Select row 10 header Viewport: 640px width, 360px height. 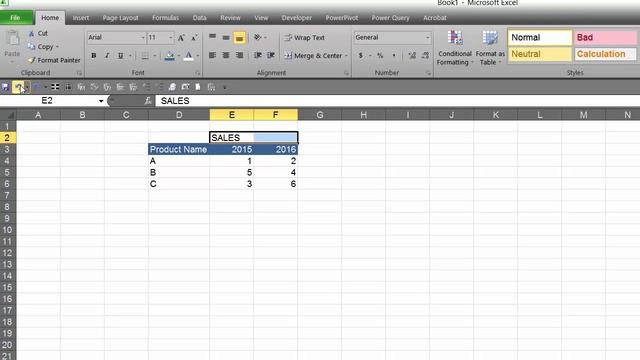tap(7, 230)
